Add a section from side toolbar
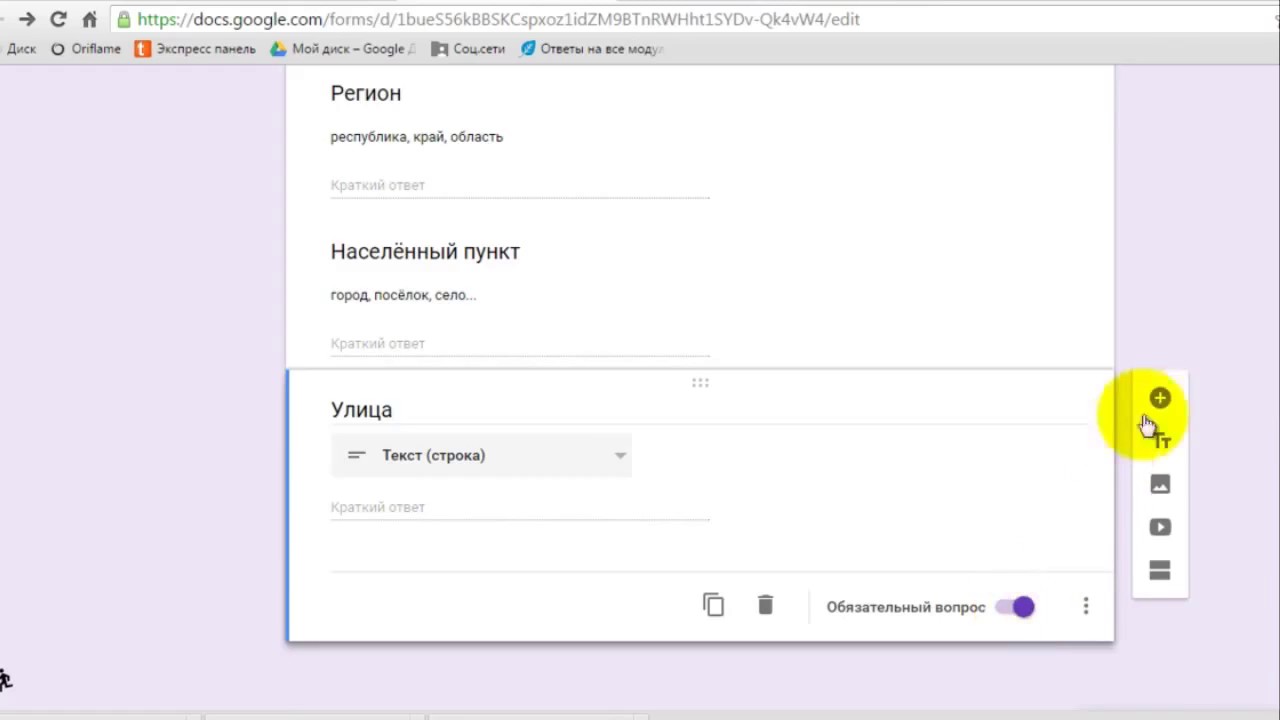 point(1160,570)
